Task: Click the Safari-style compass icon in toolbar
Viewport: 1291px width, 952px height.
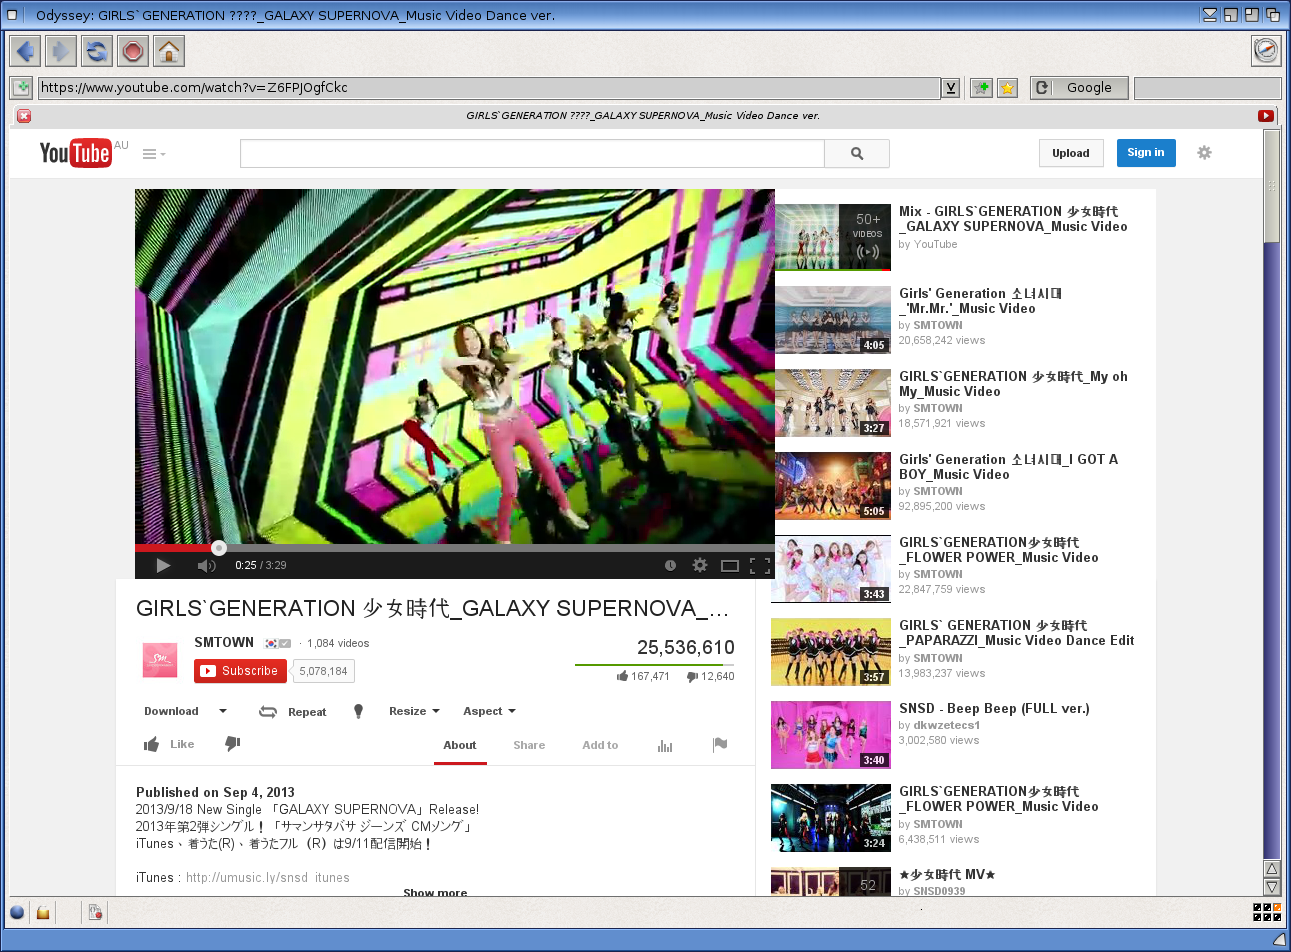Action: [1266, 51]
